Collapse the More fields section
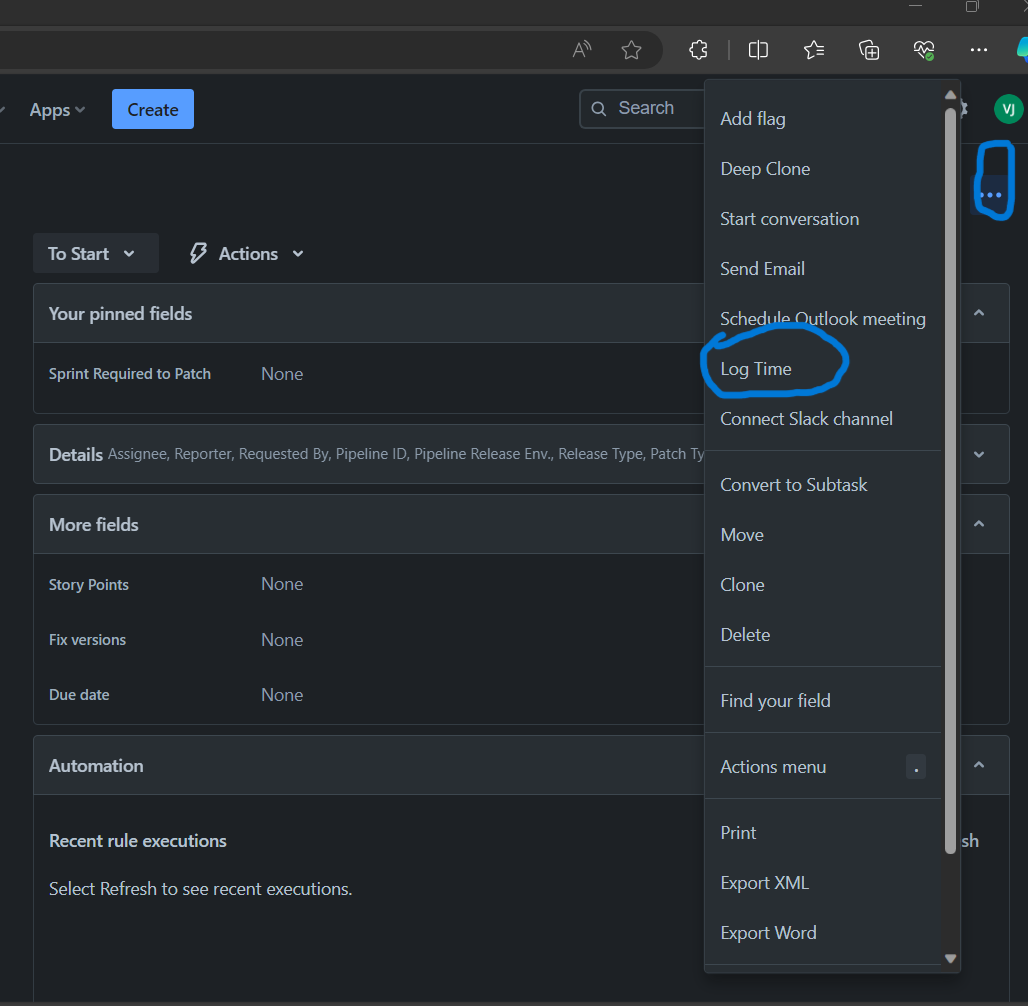 coord(979,524)
